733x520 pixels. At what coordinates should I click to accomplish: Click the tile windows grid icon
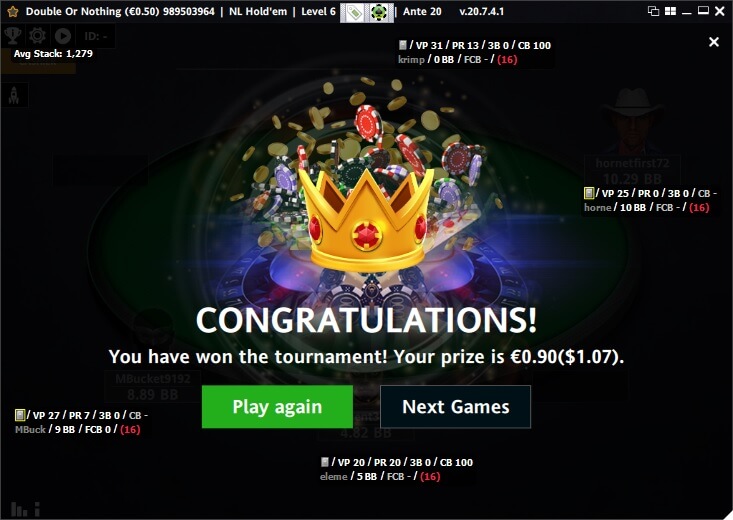[670, 11]
